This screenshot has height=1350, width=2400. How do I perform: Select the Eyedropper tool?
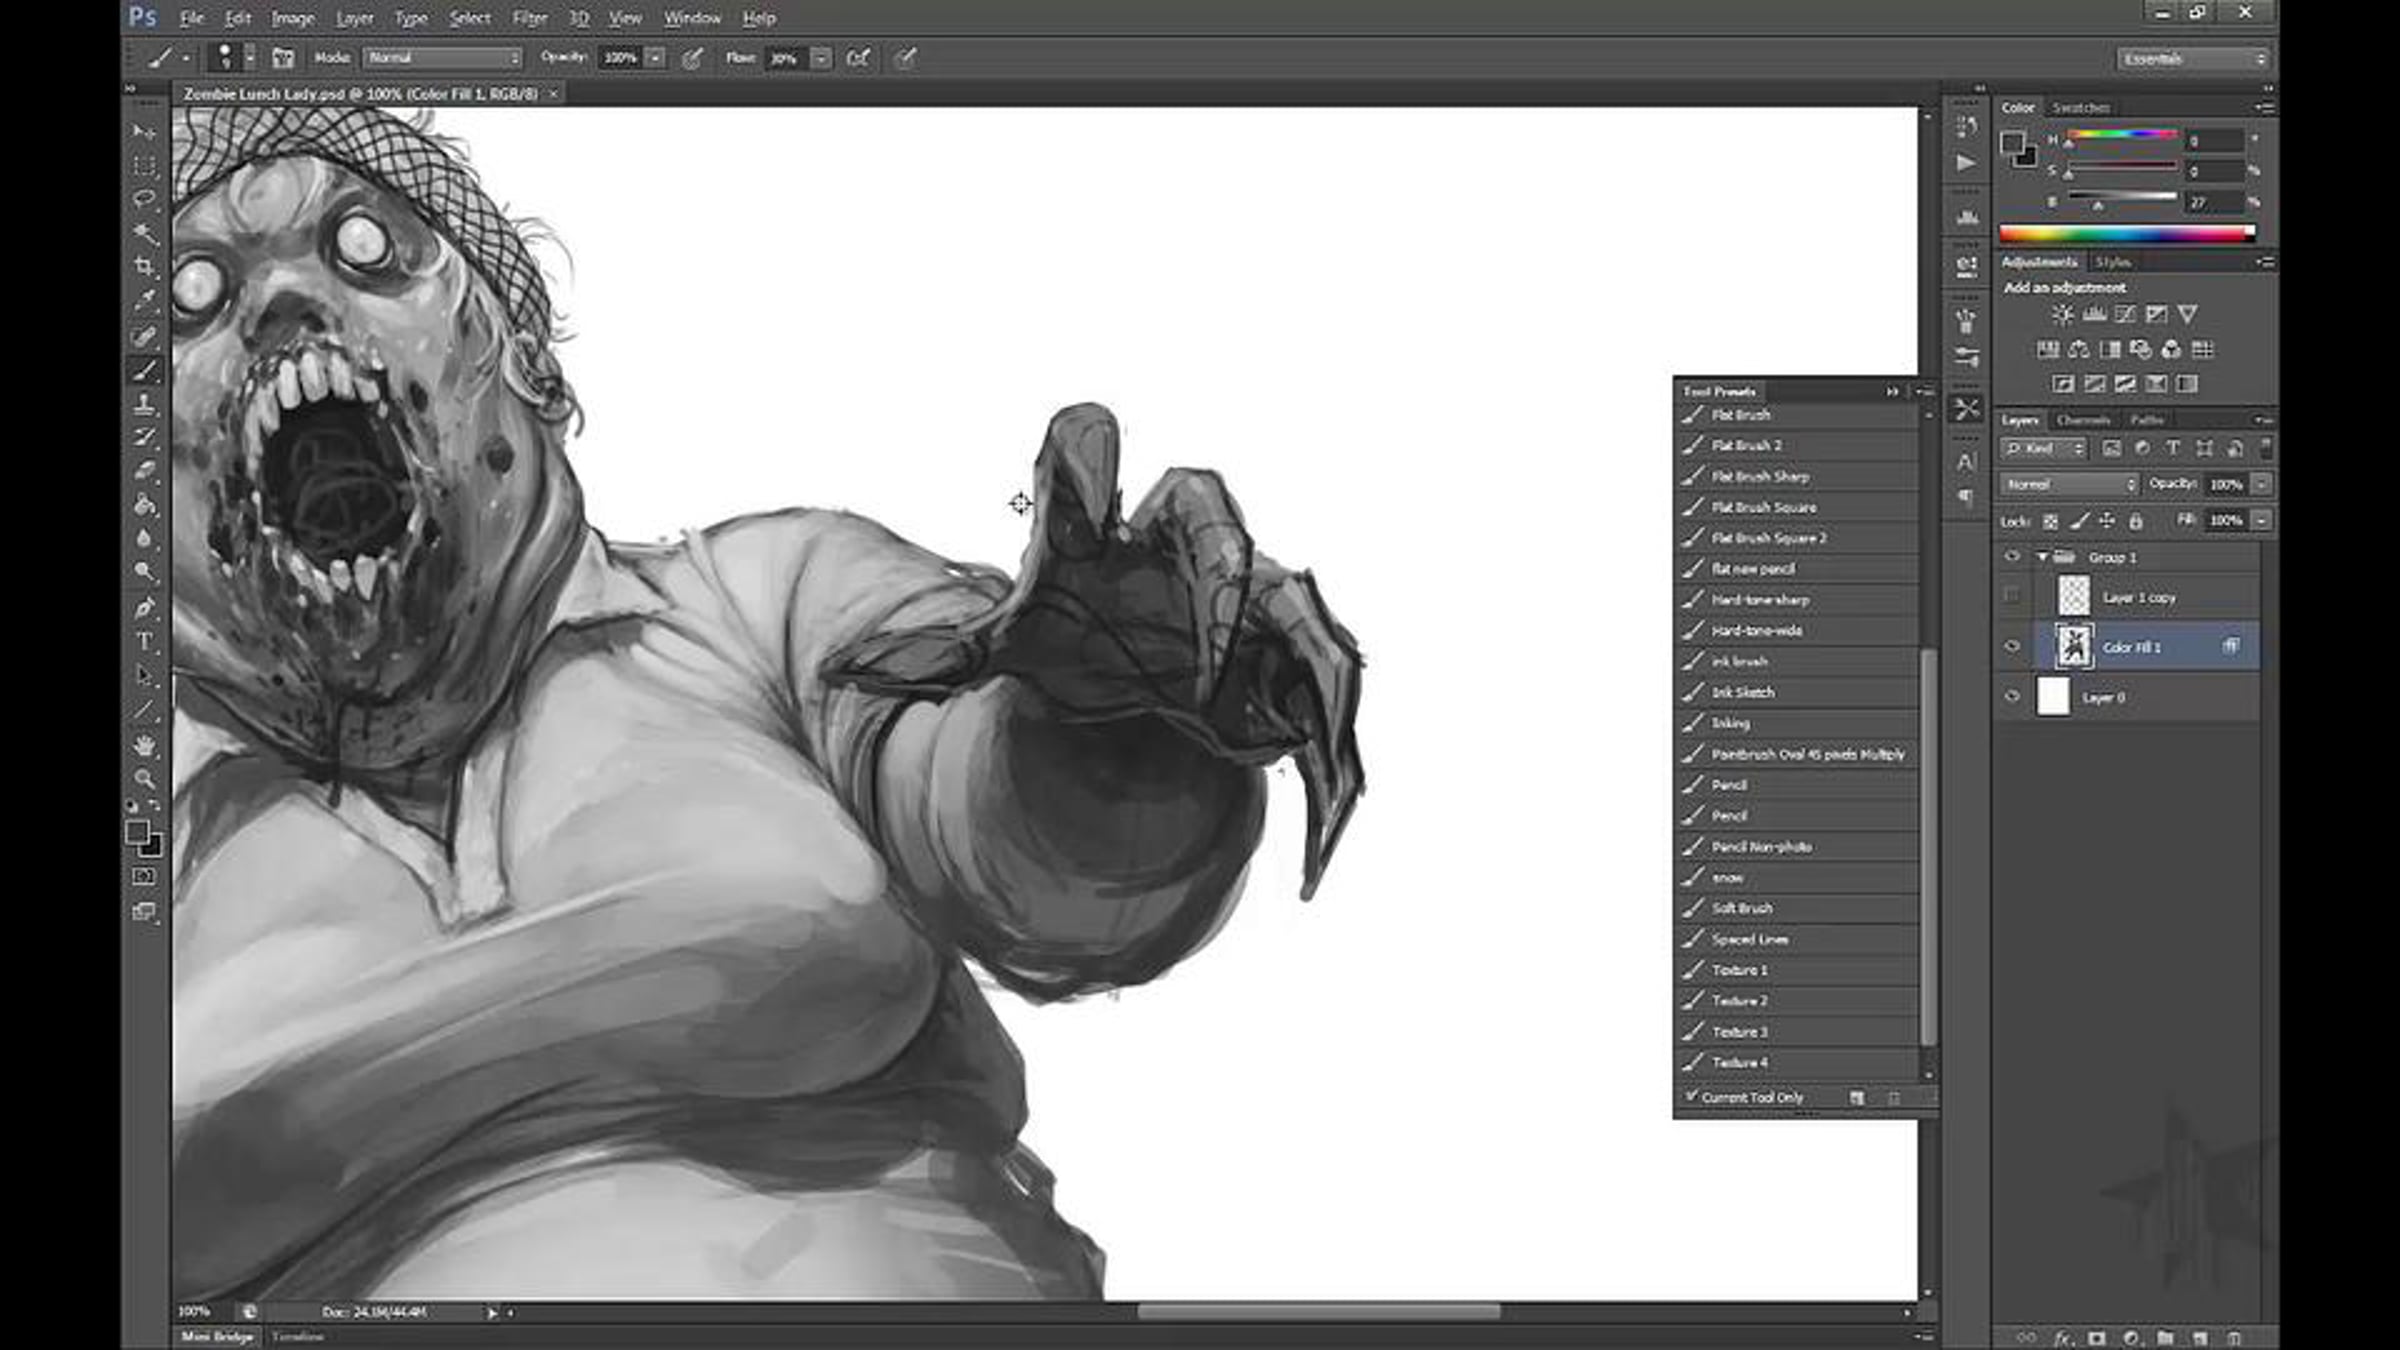[x=145, y=299]
